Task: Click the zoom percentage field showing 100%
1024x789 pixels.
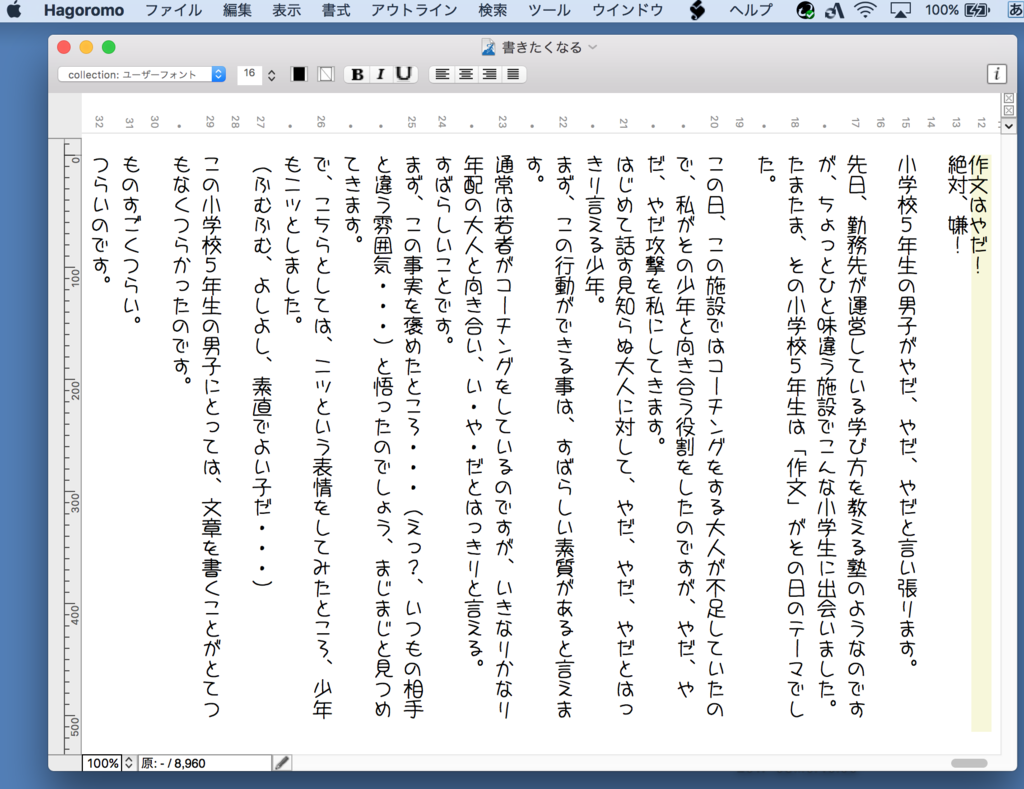Action: point(103,763)
